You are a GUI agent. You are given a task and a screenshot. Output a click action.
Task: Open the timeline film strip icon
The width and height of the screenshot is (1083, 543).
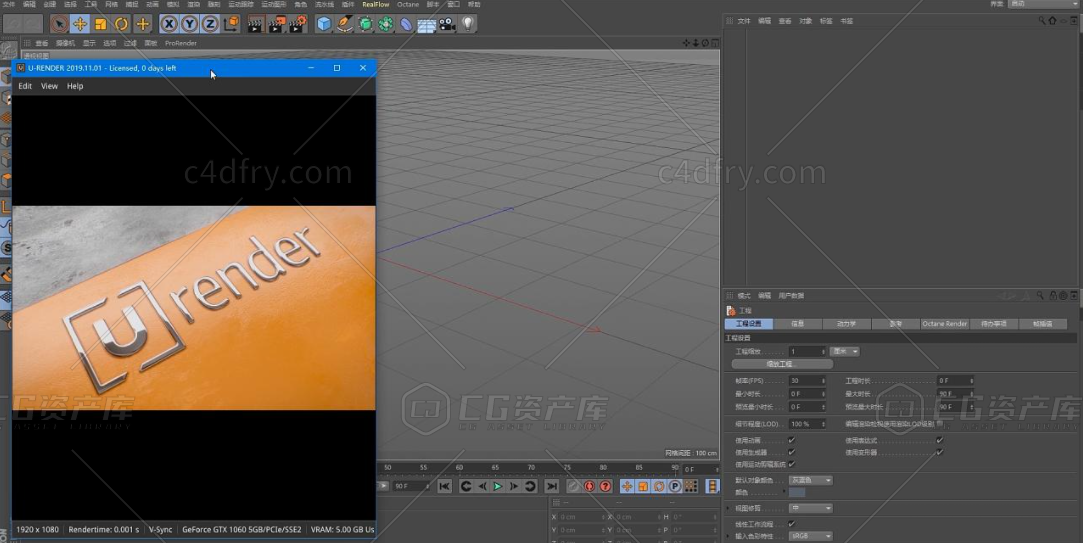click(712, 486)
